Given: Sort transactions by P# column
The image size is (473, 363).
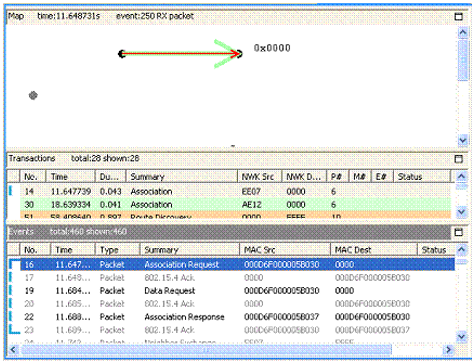Looking at the screenshot, I should pyautogui.click(x=337, y=176).
